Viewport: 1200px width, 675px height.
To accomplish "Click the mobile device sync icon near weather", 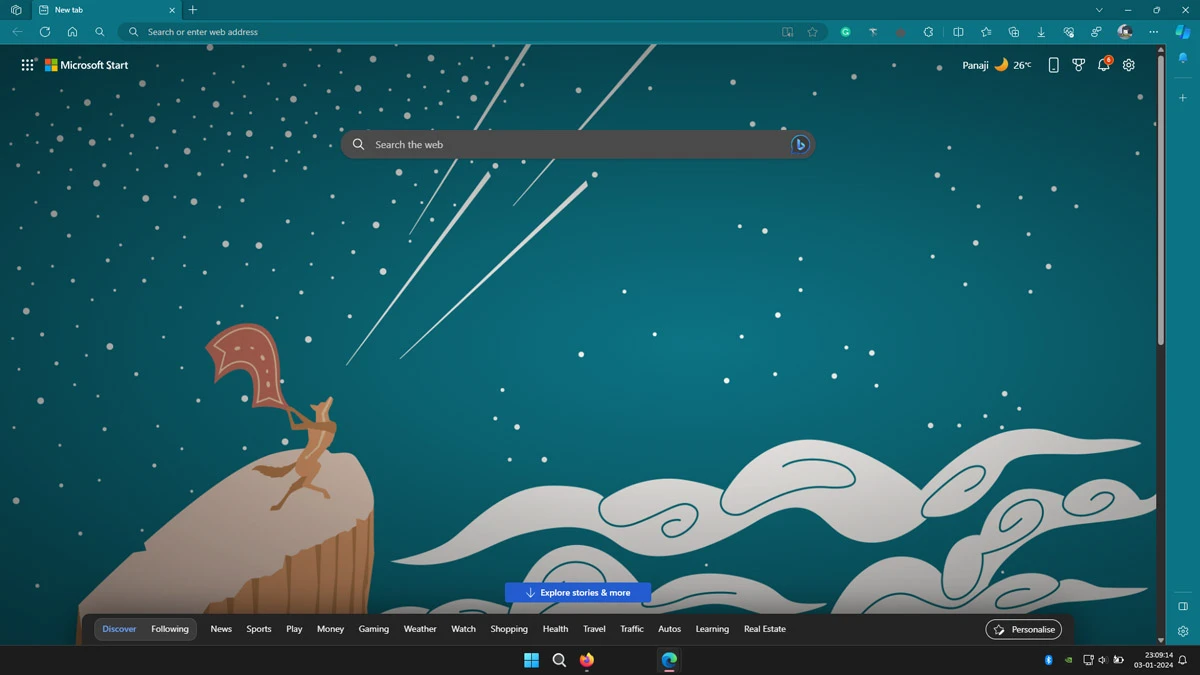I will pos(1053,64).
